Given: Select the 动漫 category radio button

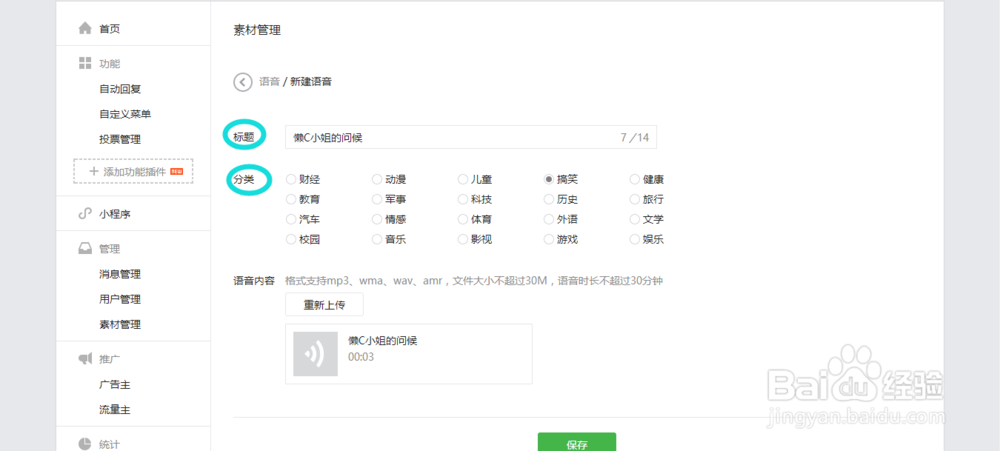Looking at the screenshot, I should click(376, 179).
